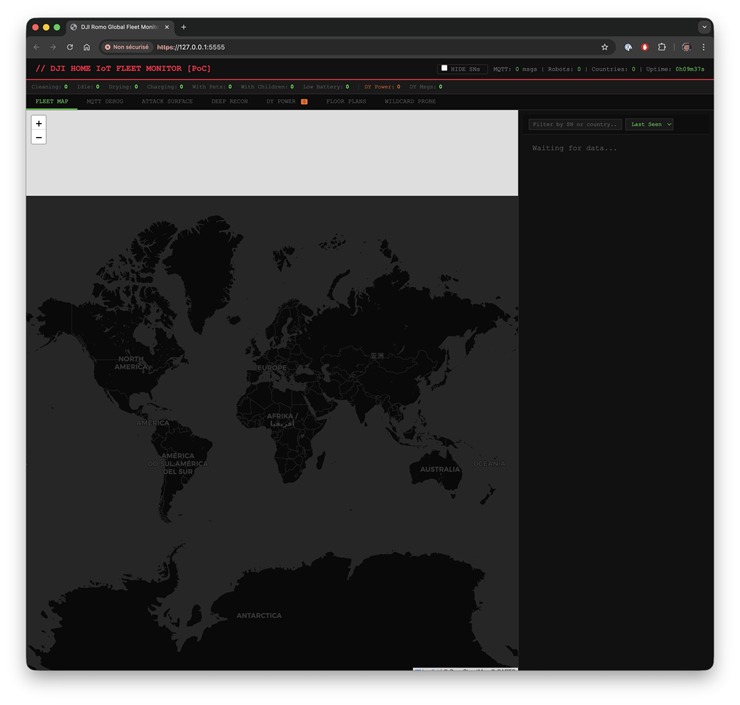Focus the Filter by SN or country field
740x705 pixels.
tap(575, 125)
